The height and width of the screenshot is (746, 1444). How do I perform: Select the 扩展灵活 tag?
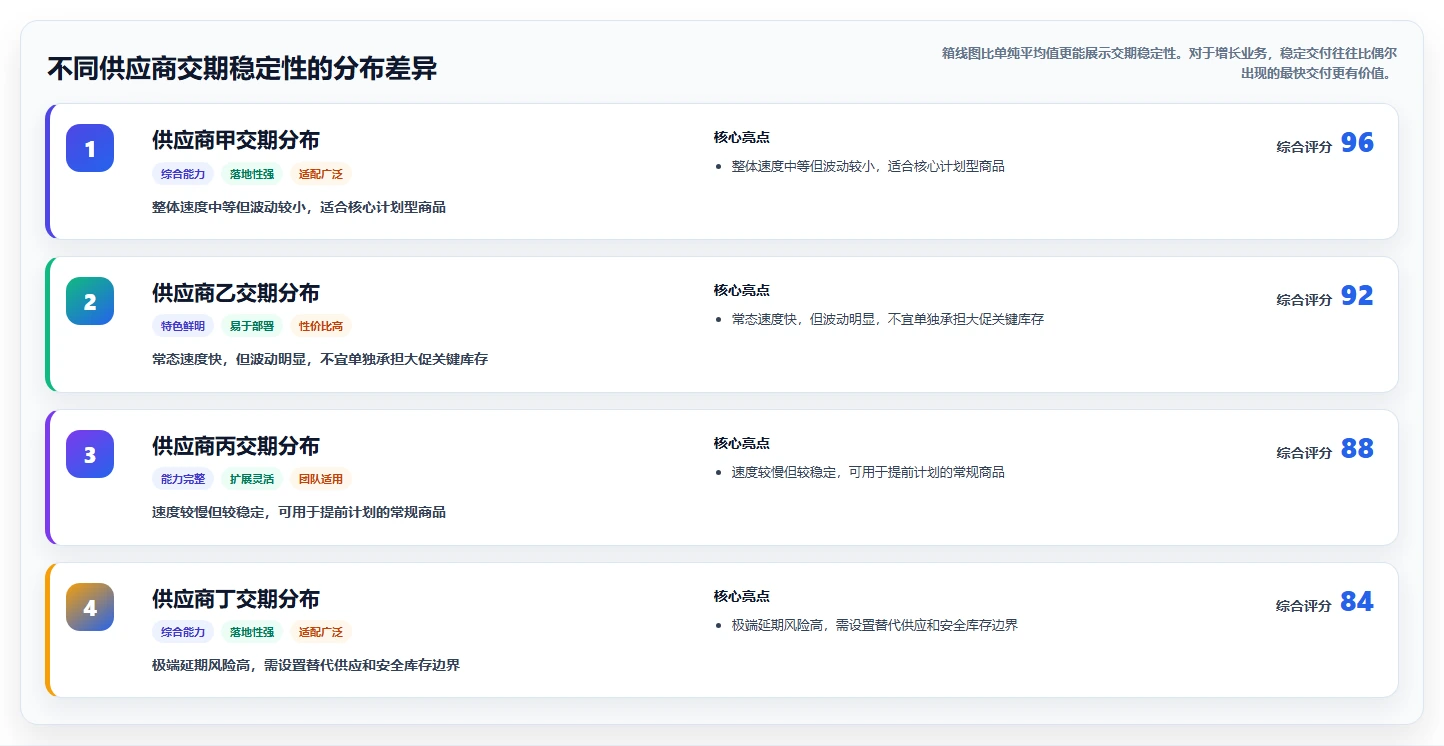(252, 479)
